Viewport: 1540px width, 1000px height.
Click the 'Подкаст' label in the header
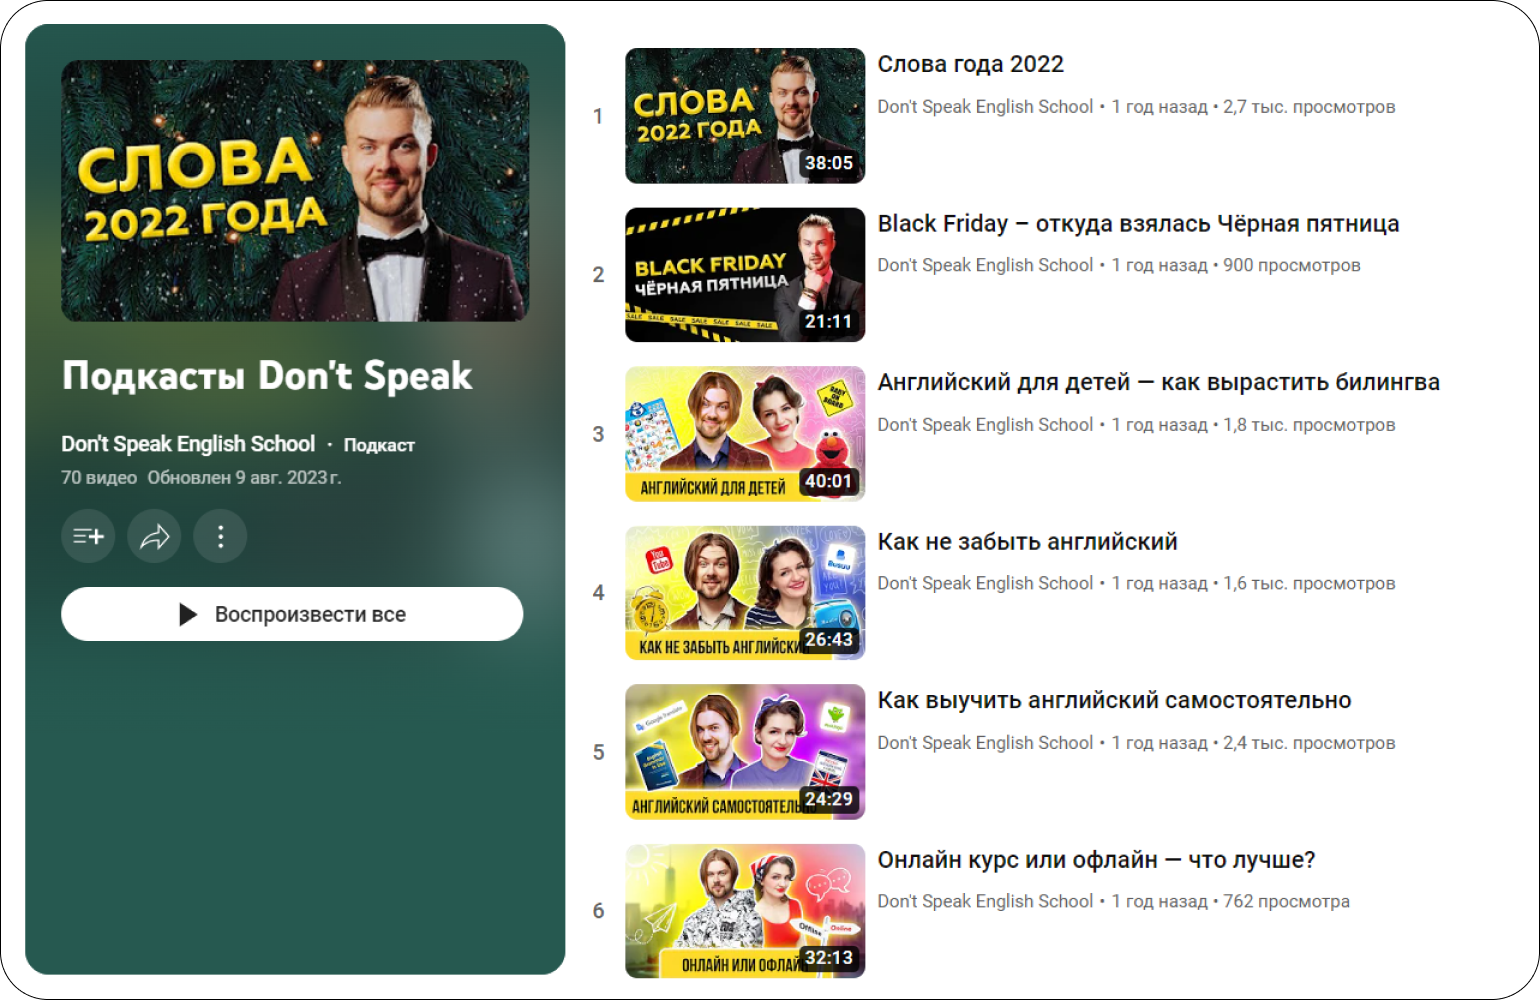click(379, 445)
